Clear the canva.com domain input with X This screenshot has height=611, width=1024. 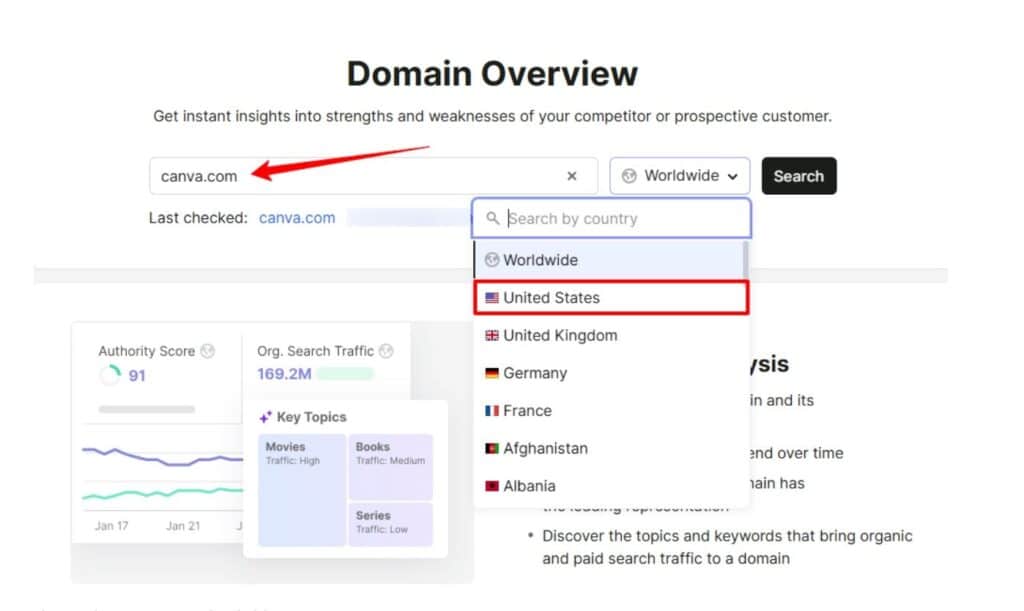coord(571,176)
